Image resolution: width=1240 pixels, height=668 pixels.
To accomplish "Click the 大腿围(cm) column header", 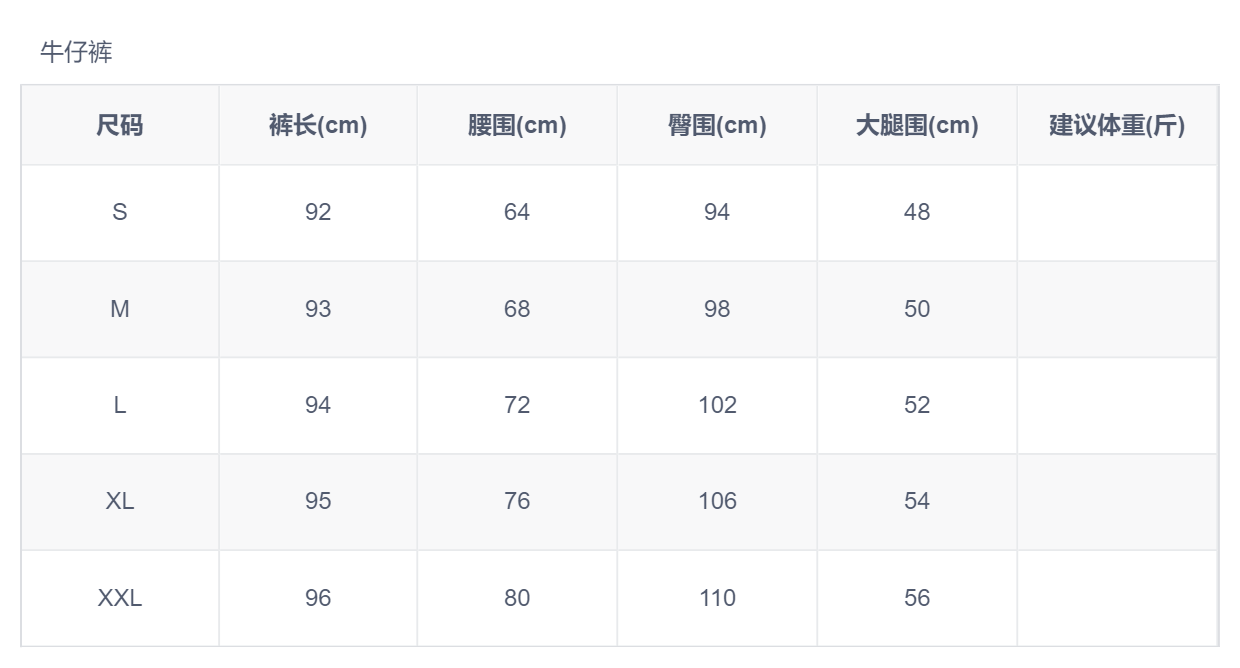I will (917, 126).
